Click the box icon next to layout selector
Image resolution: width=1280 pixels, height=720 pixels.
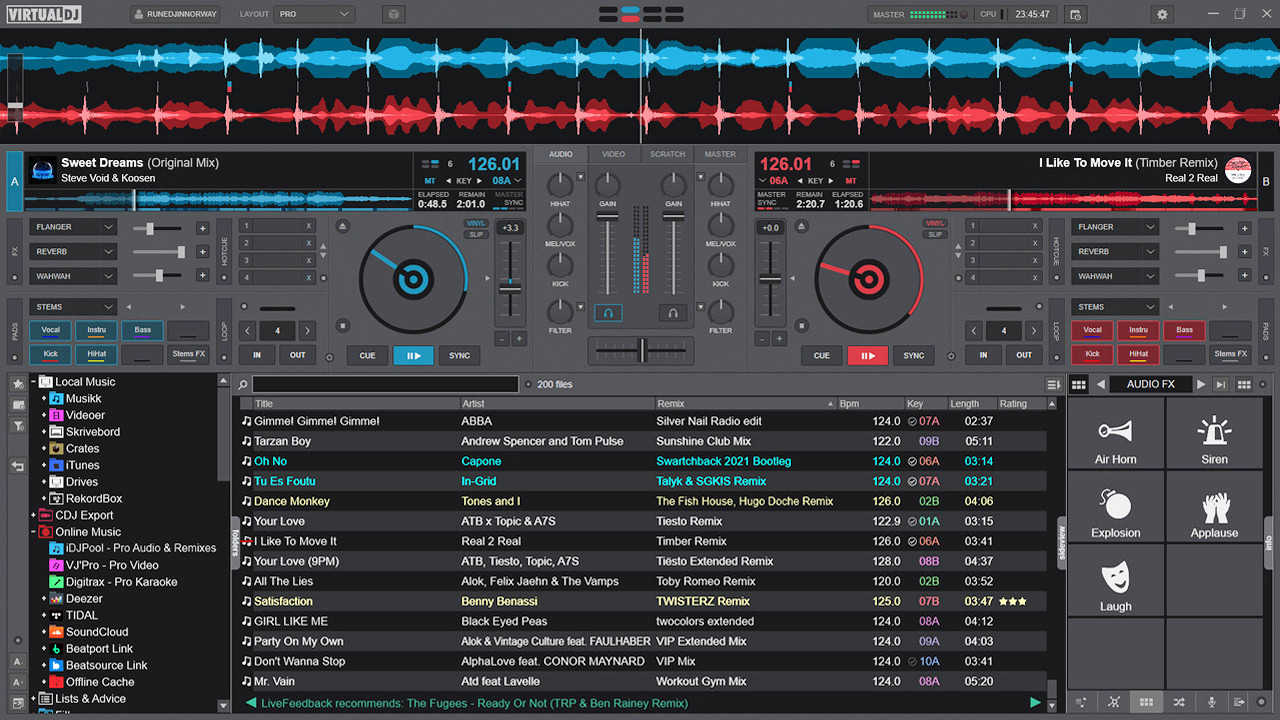click(394, 15)
